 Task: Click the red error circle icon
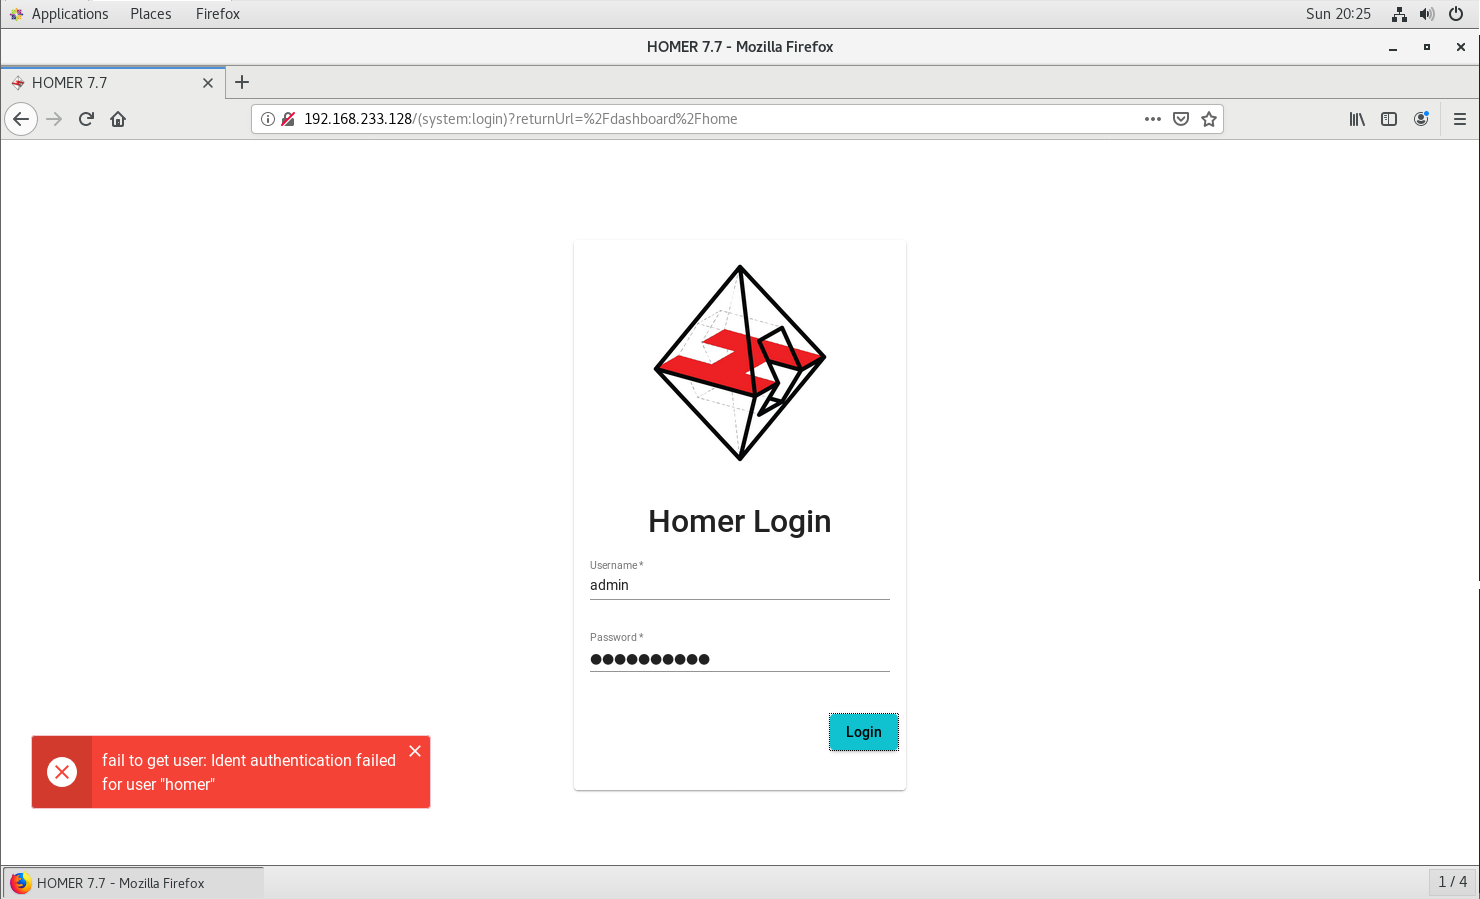[x=62, y=772]
